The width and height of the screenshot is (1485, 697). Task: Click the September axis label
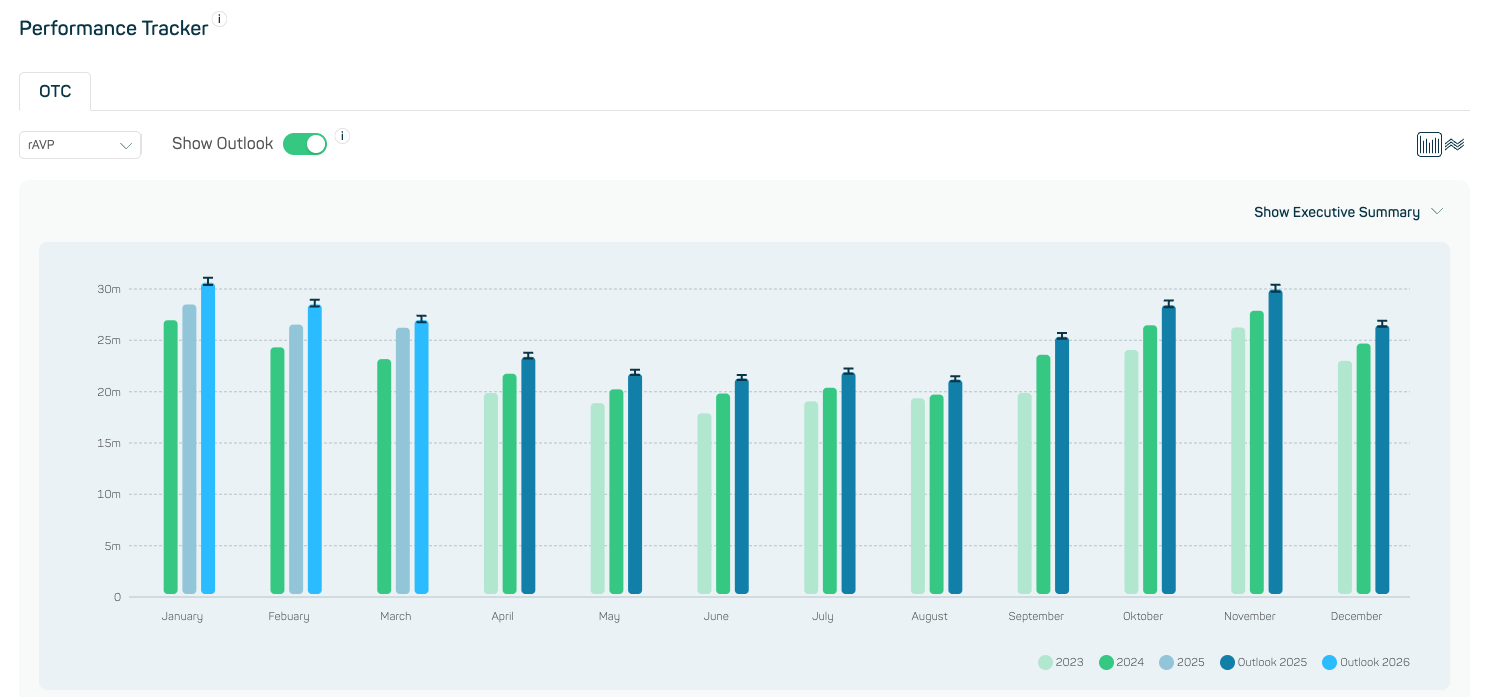tap(1036, 616)
